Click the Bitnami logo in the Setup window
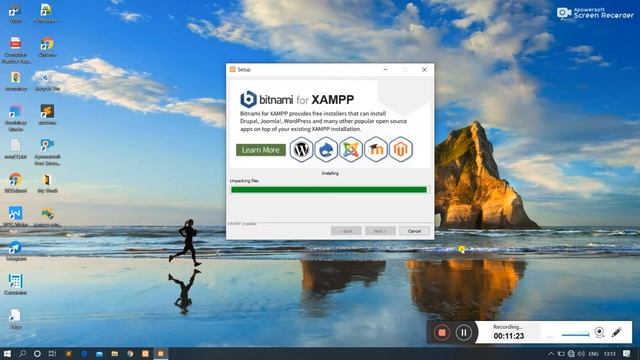The image size is (640, 360). 248,99
